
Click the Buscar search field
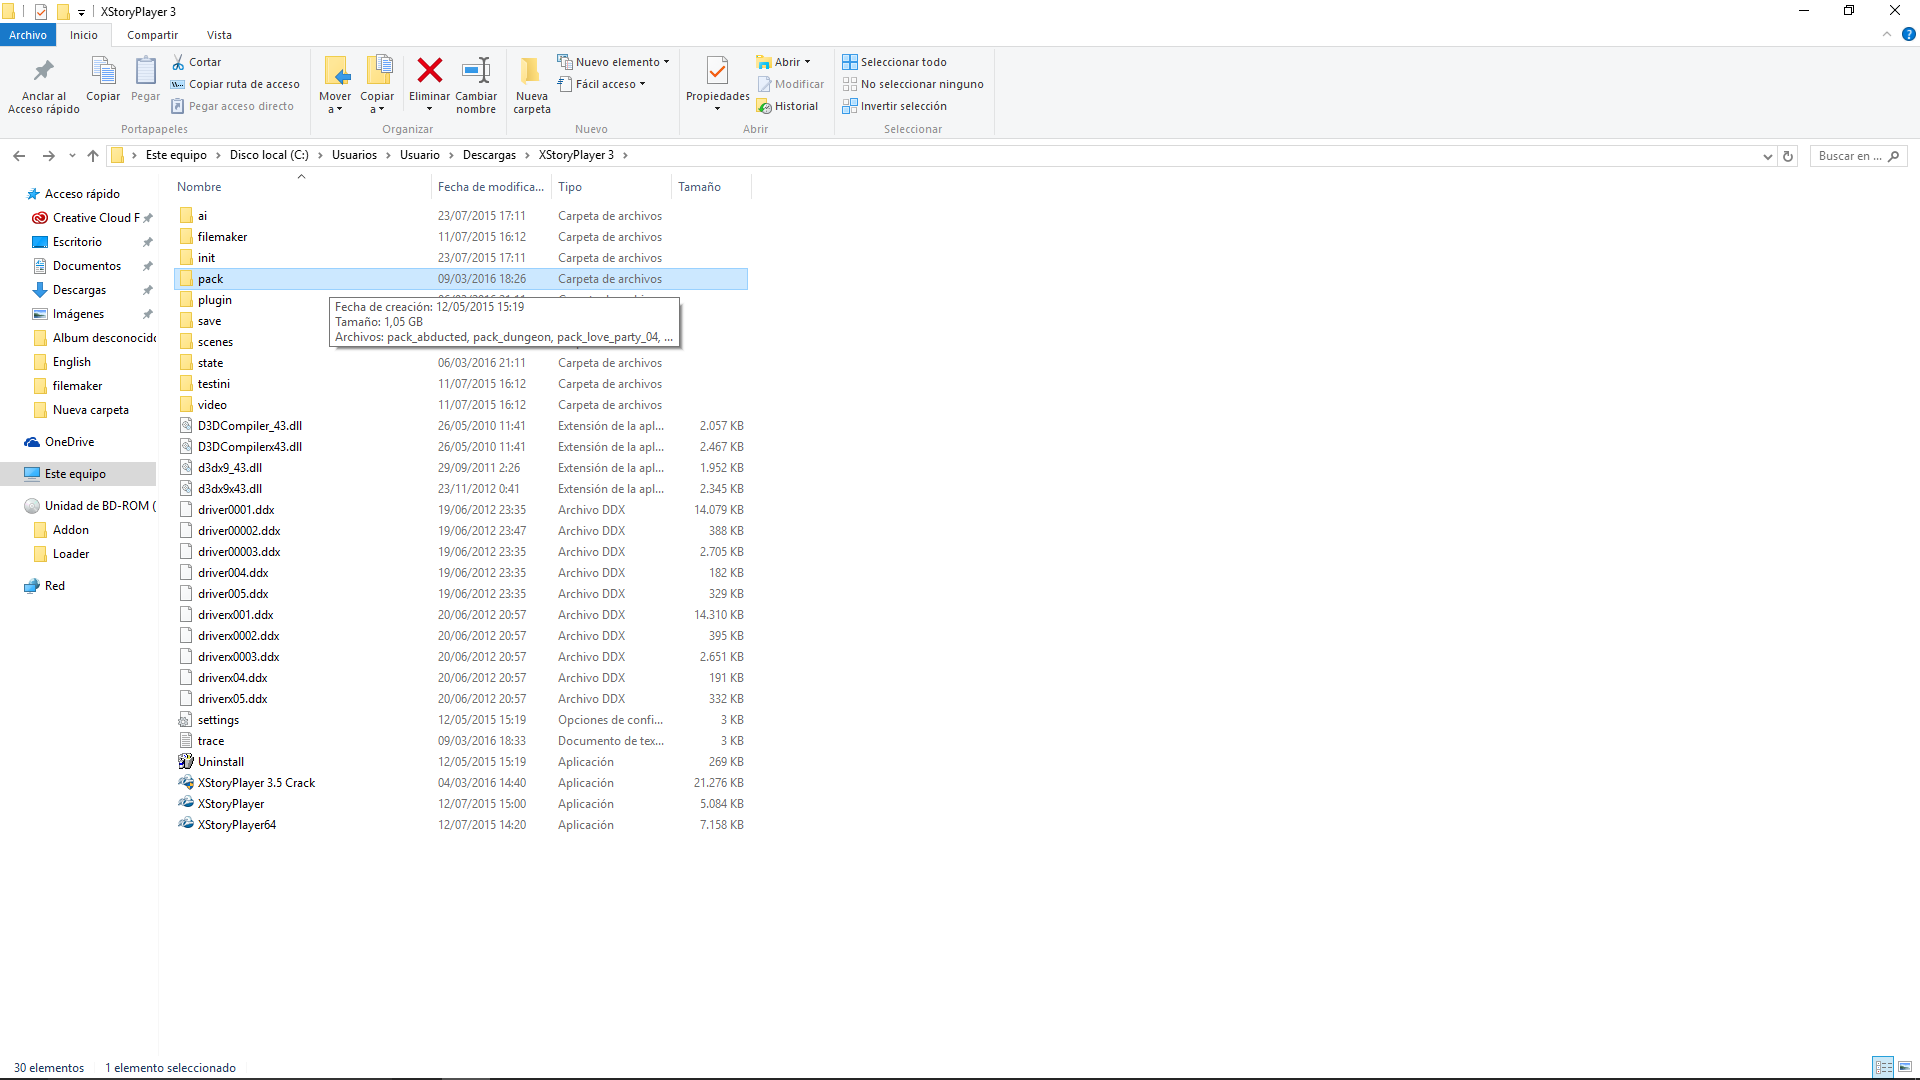pyautogui.click(x=1858, y=156)
